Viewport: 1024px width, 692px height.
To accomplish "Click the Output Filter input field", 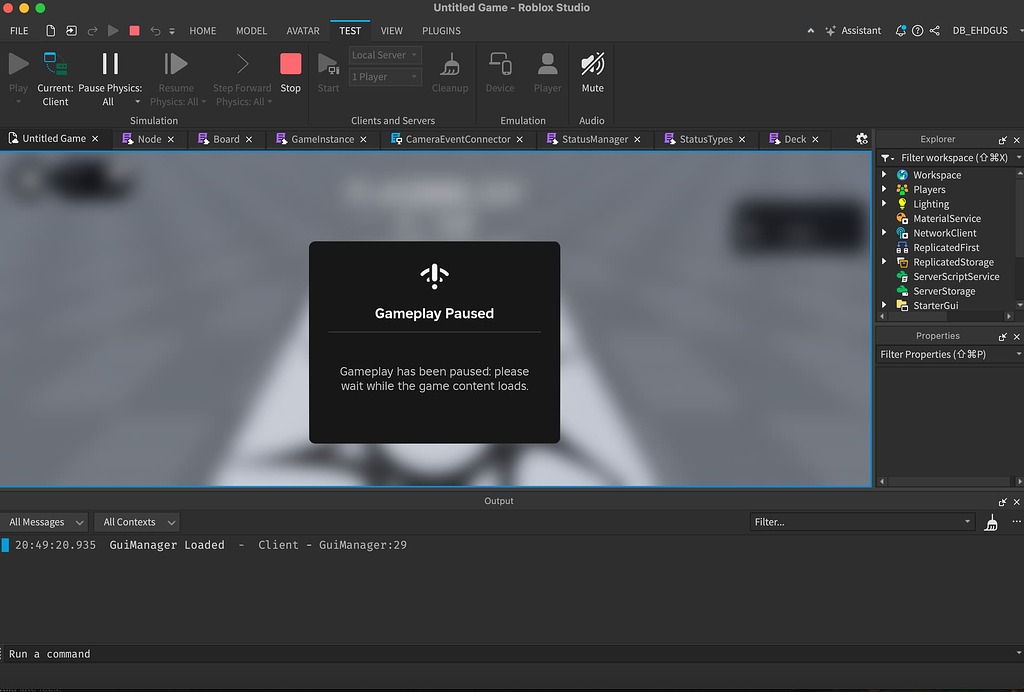I will pyautogui.click(x=862, y=522).
